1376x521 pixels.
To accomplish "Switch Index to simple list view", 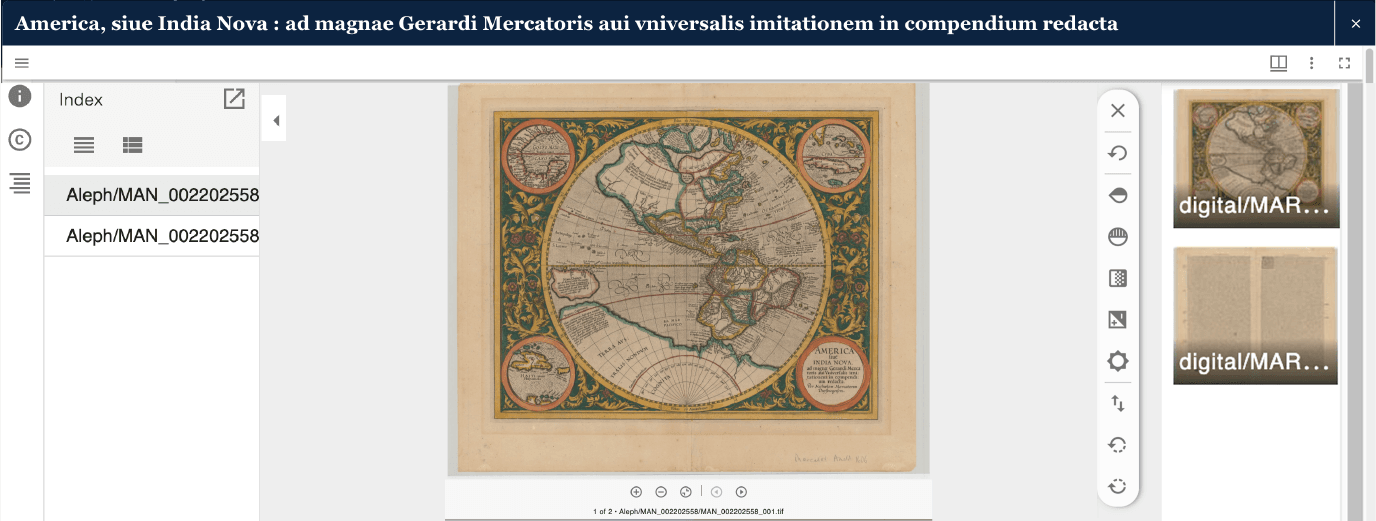I will pos(84,146).
